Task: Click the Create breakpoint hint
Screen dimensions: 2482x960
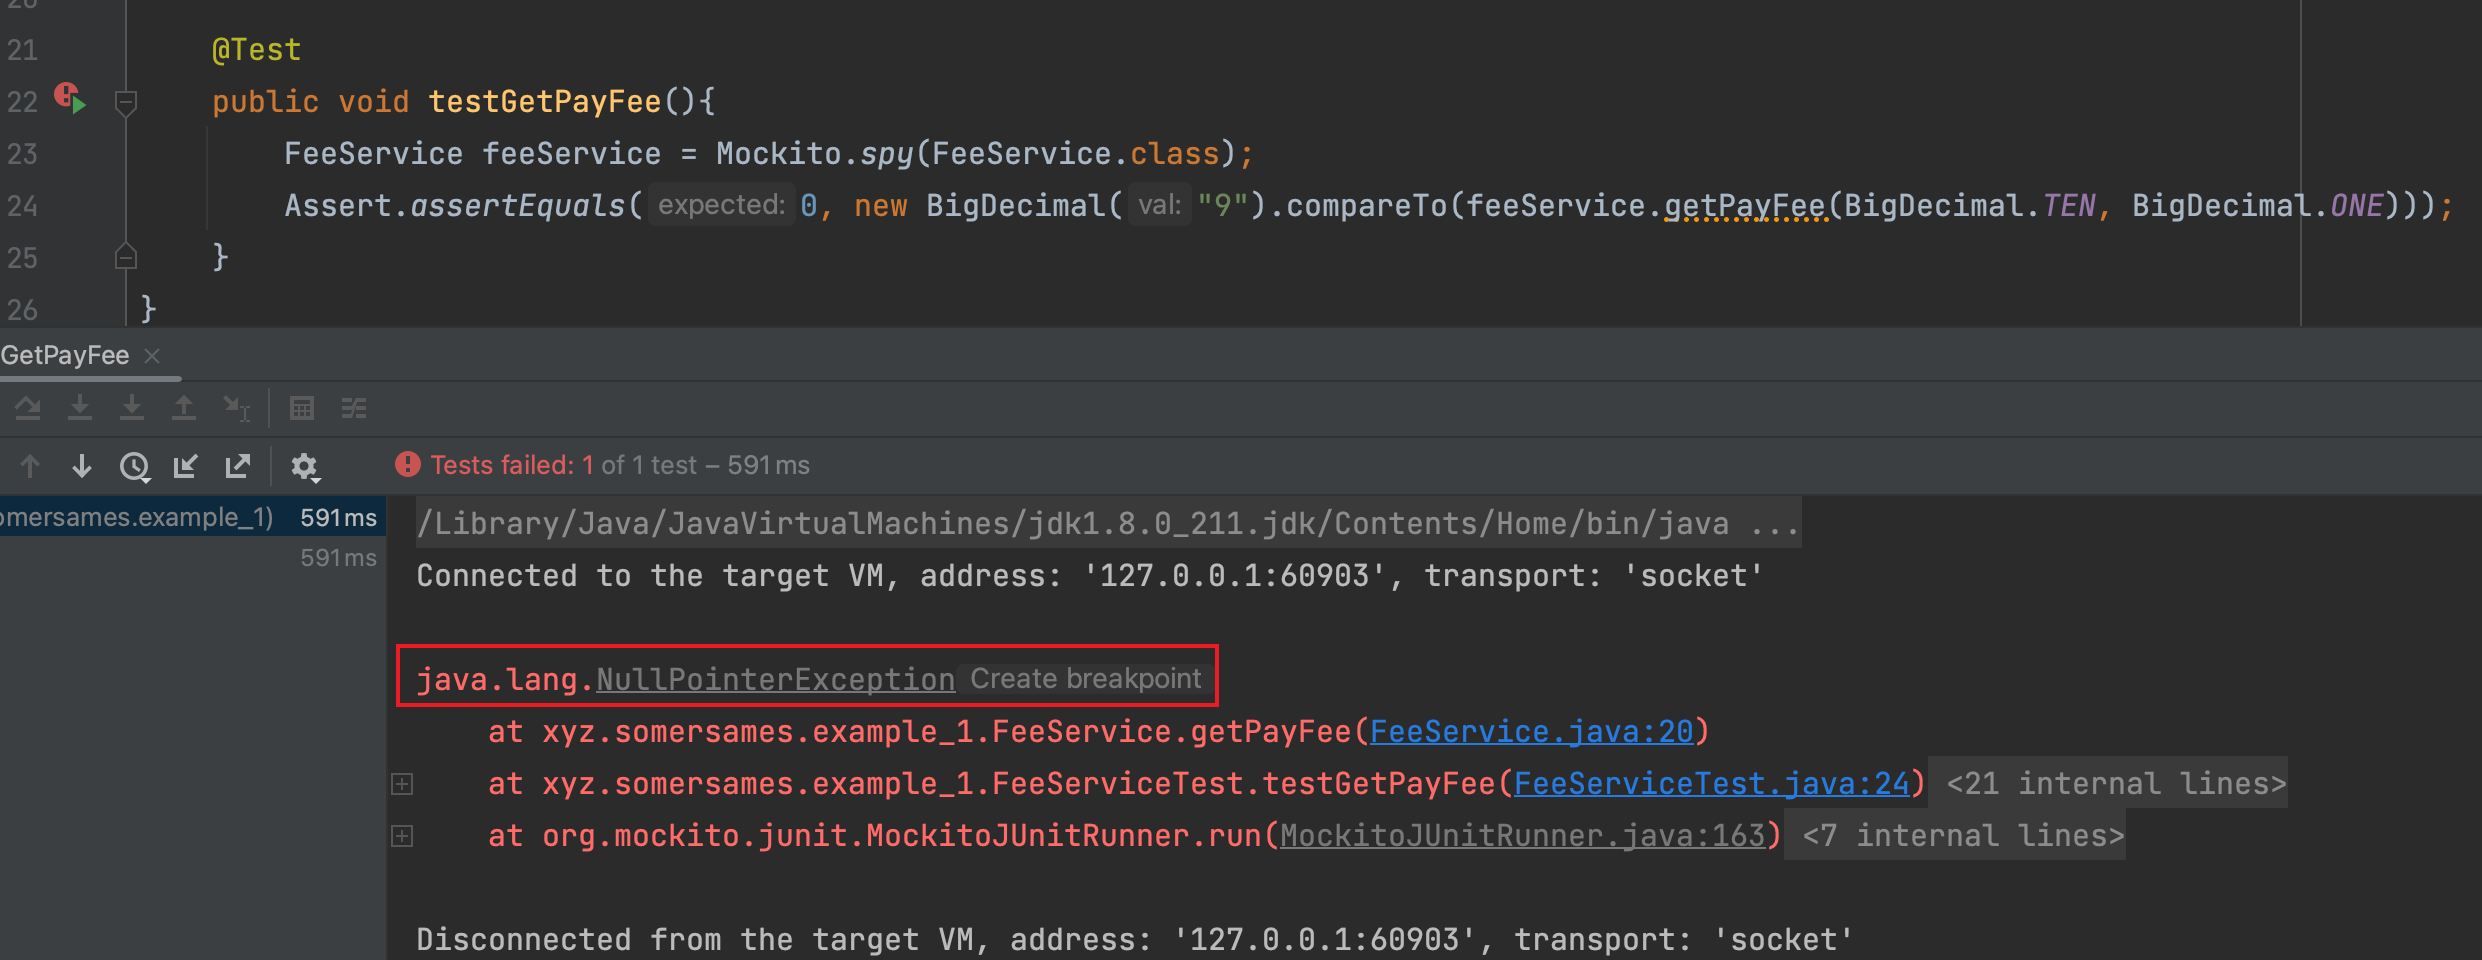Action: [1086, 679]
